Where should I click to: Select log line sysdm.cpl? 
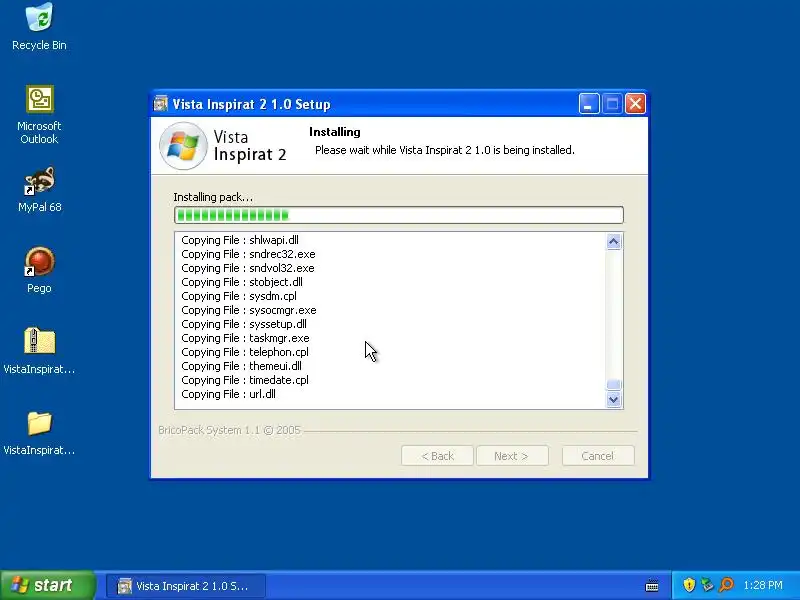(239, 296)
